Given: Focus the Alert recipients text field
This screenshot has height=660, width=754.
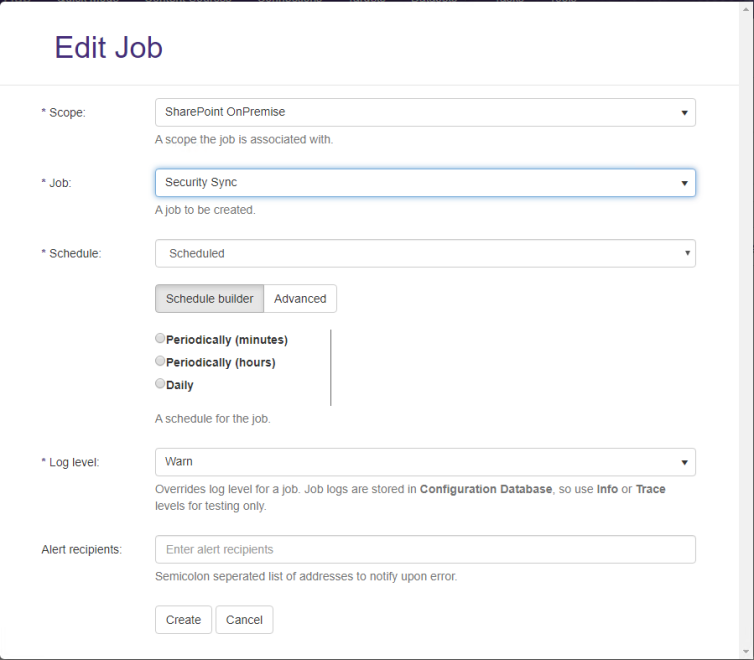Looking at the screenshot, I should [x=425, y=549].
